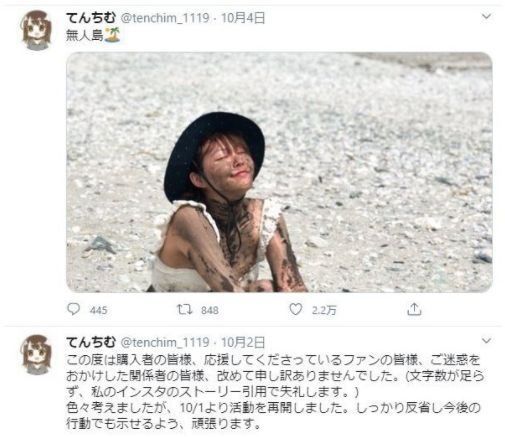Like the 無人島 tweet via the heart icon
This screenshot has height=437, width=505.
click(295, 309)
